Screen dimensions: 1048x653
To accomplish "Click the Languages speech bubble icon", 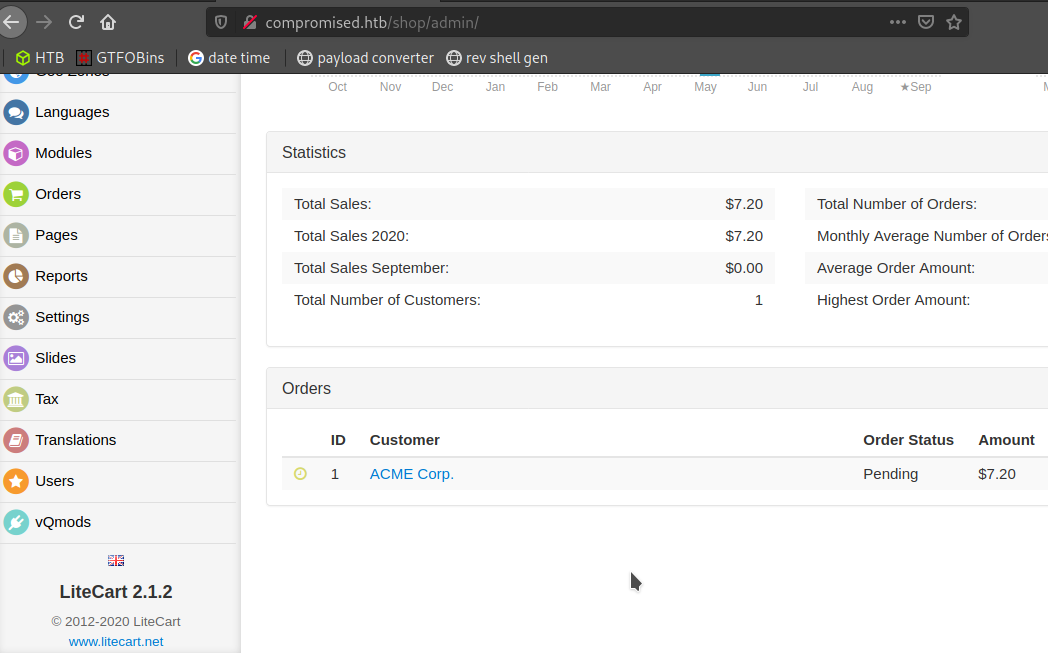I will tap(16, 112).
